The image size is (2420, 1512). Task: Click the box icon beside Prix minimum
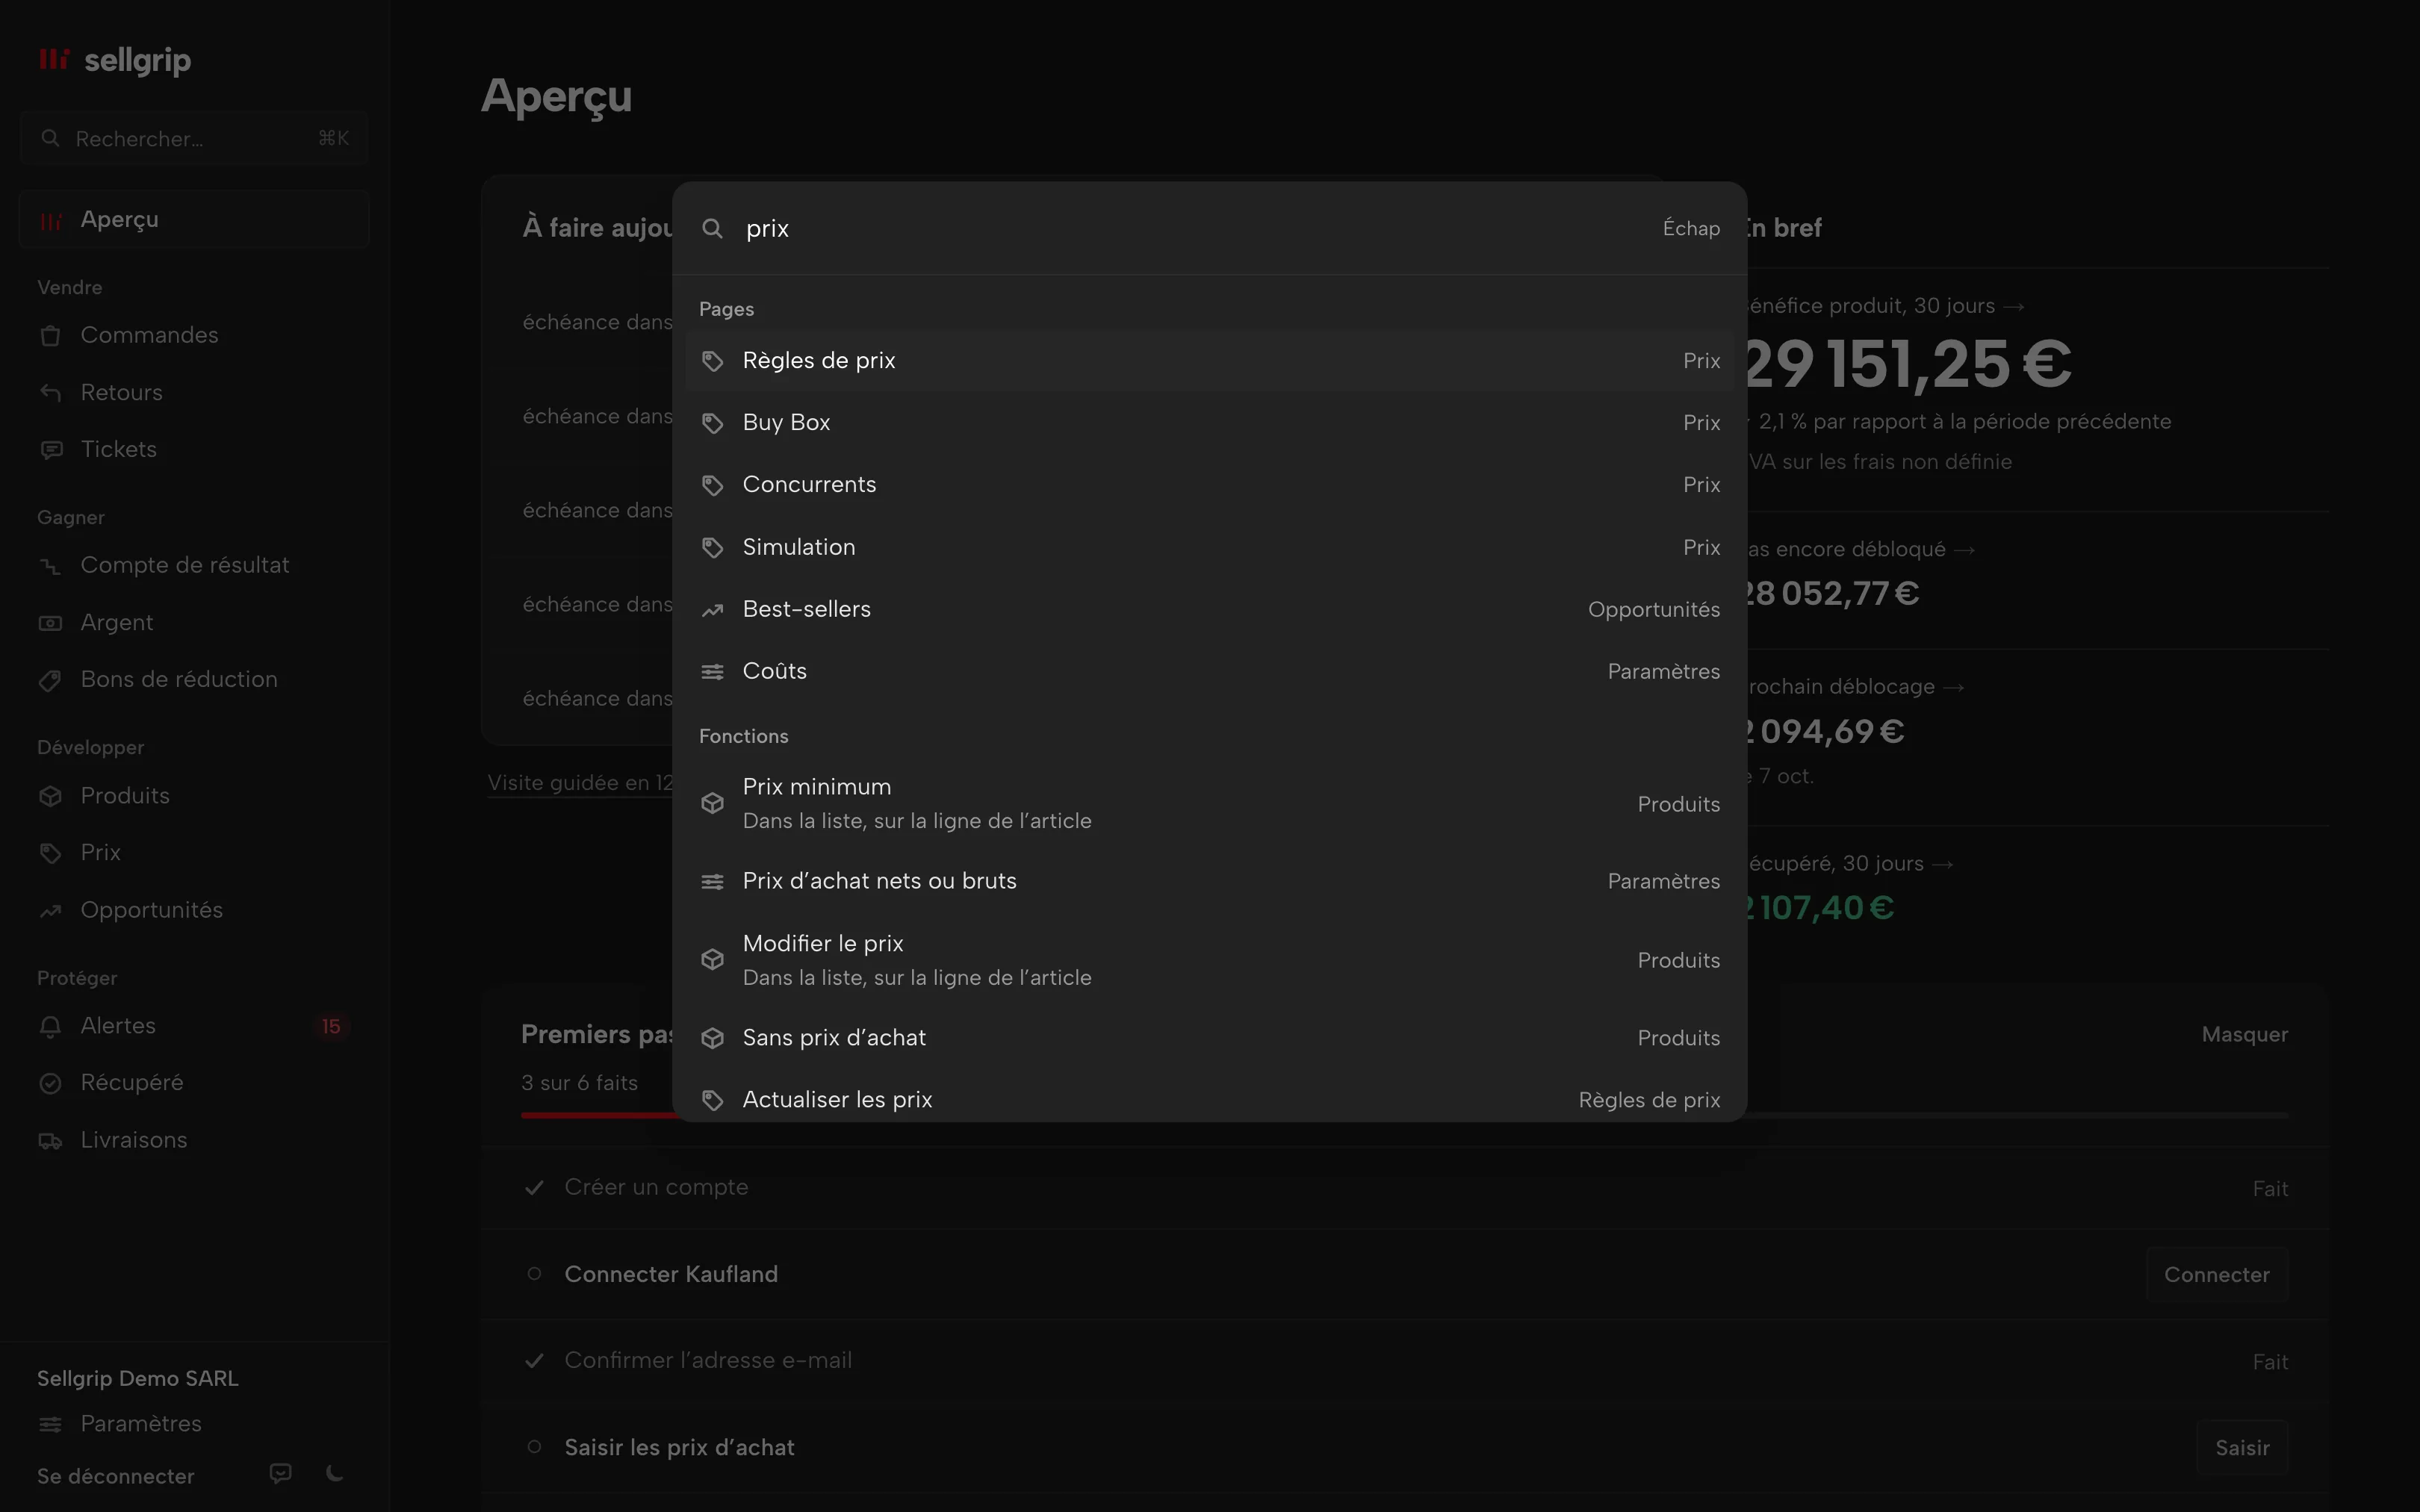pos(712,803)
